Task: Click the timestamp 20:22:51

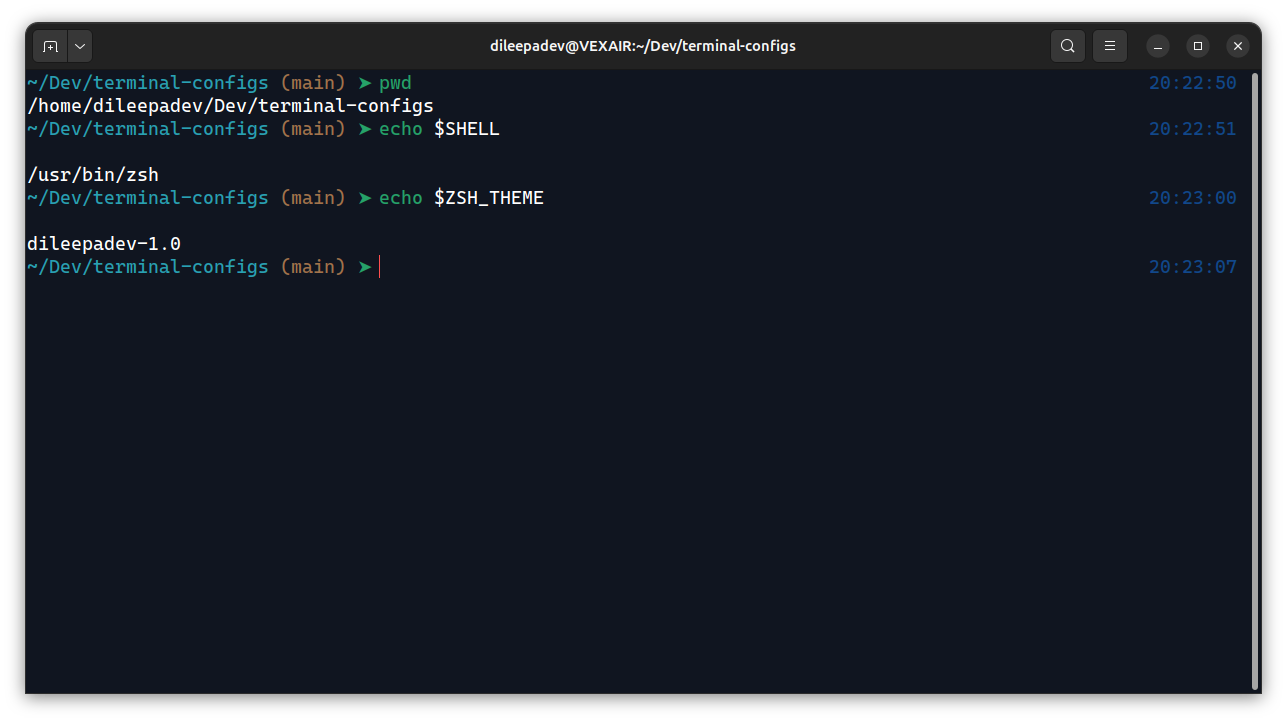Action: [x=1193, y=129]
